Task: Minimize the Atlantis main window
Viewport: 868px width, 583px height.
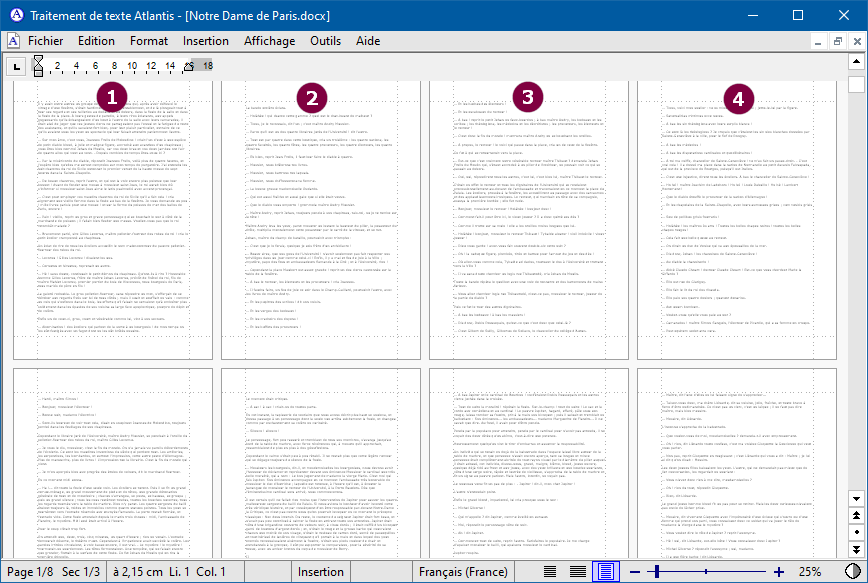Action: click(752, 16)
